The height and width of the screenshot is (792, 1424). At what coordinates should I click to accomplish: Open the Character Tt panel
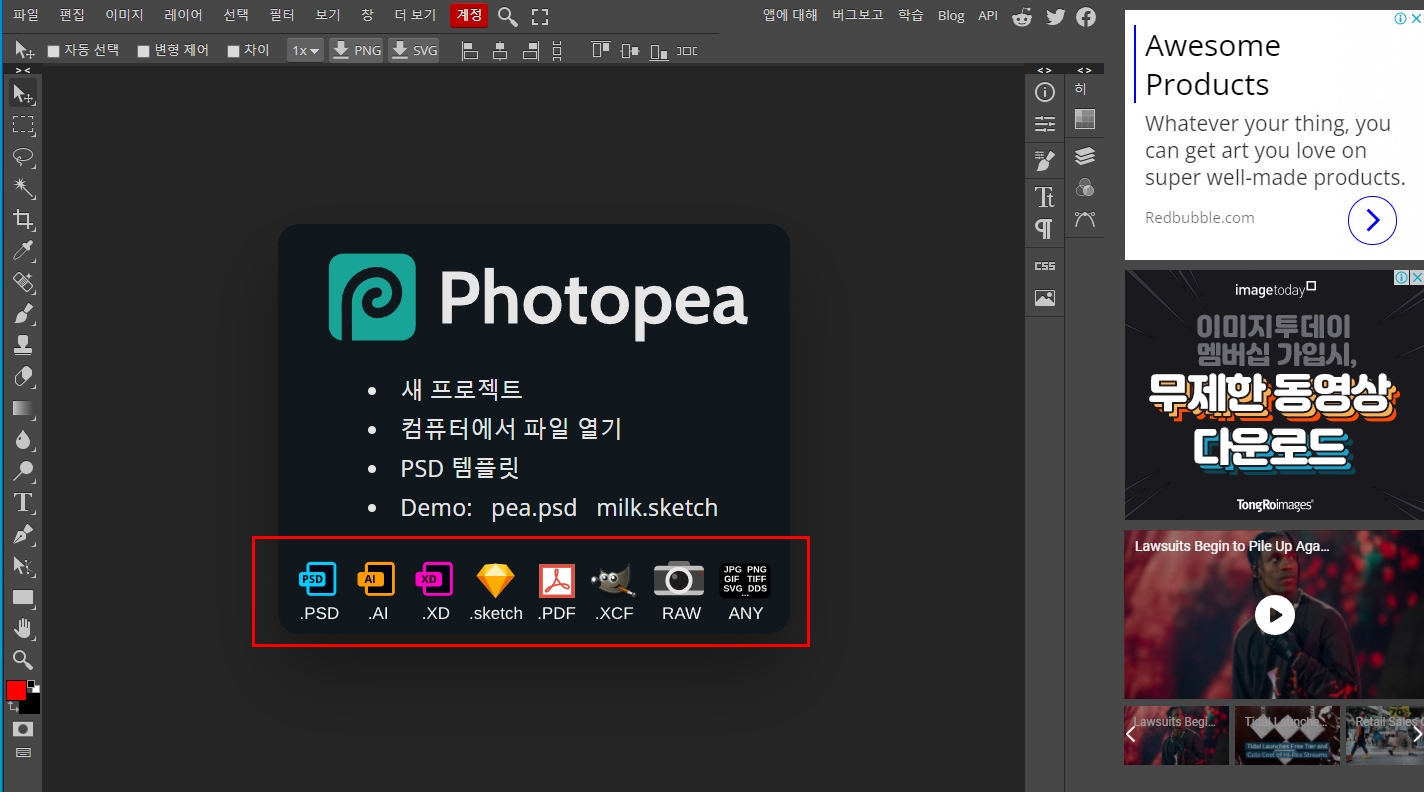(x=1045, y=197)
